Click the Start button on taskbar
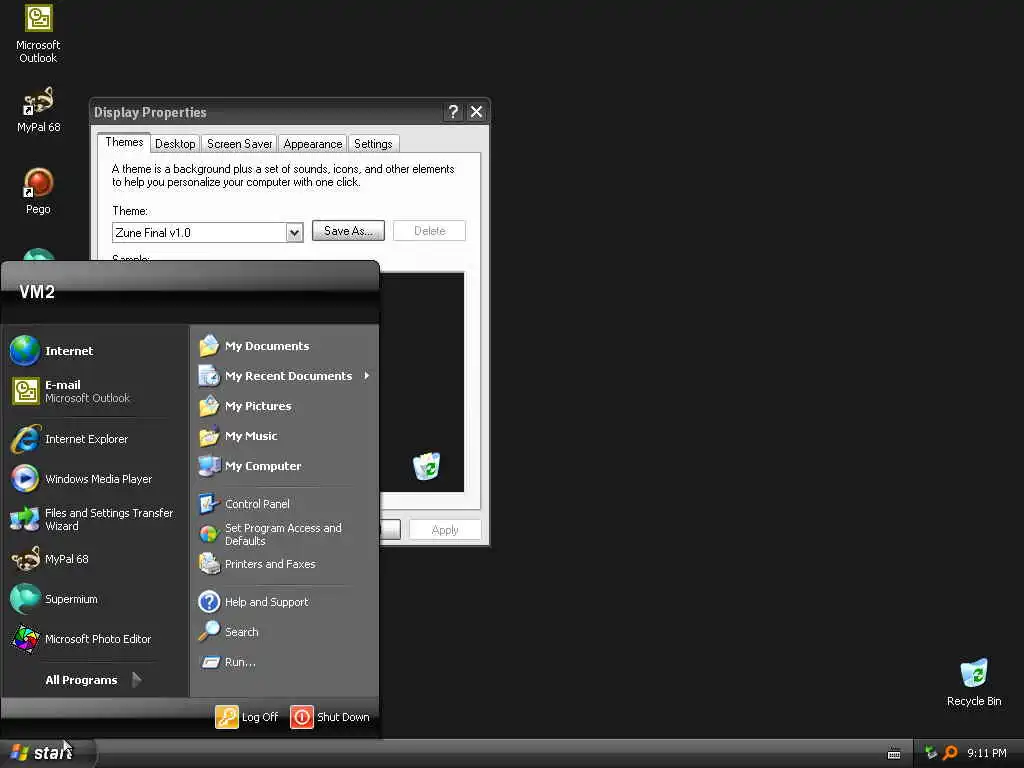This screenshot has width=1024, height=768. (x=47, y=753)
